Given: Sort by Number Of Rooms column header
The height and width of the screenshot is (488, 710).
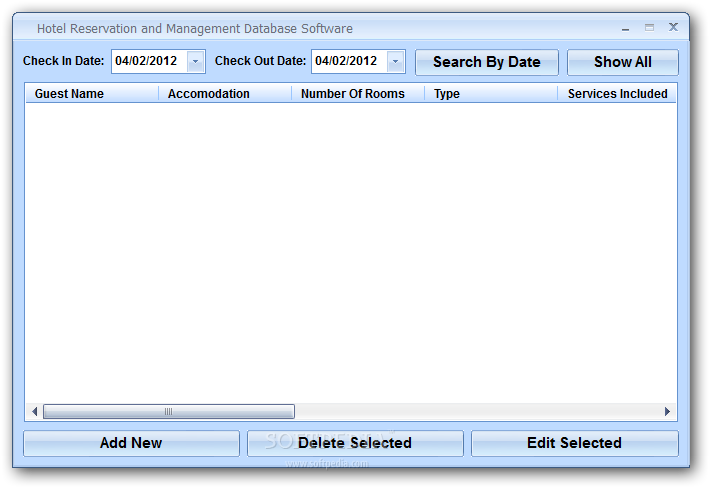Looking at the screenshot, I should tap(358, 94).
